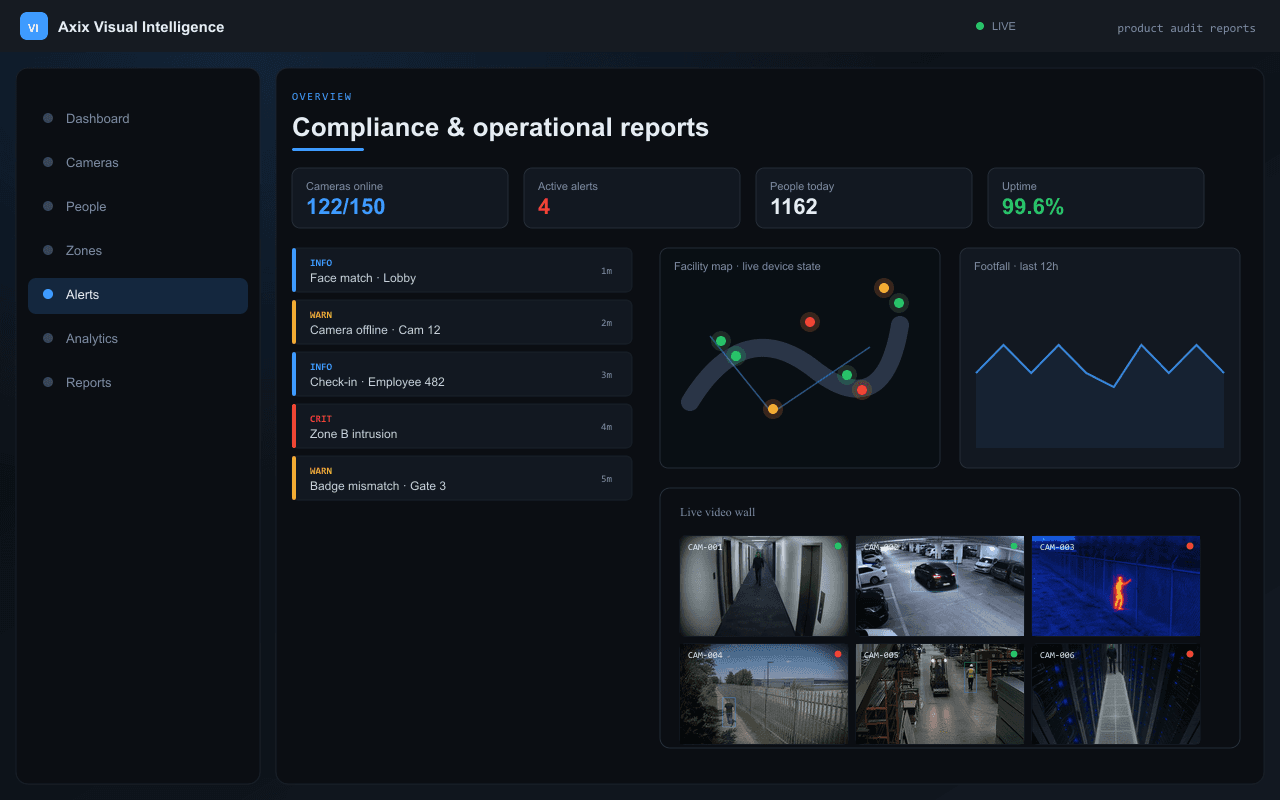The height and width of the screenshot is (800, 1280).
Task: Click the 2m timestamp on Camera offline alert
Action: tap(606, 323)
